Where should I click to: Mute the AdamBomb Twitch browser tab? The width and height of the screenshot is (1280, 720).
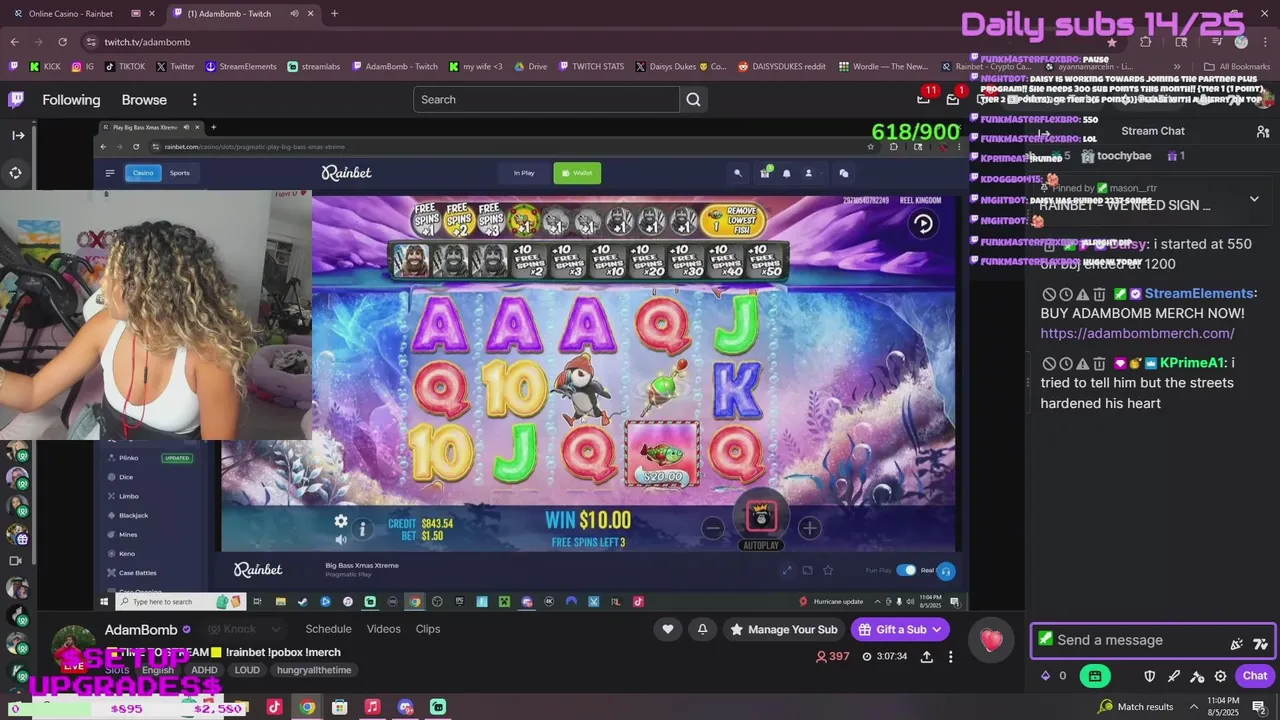point(294,14)
